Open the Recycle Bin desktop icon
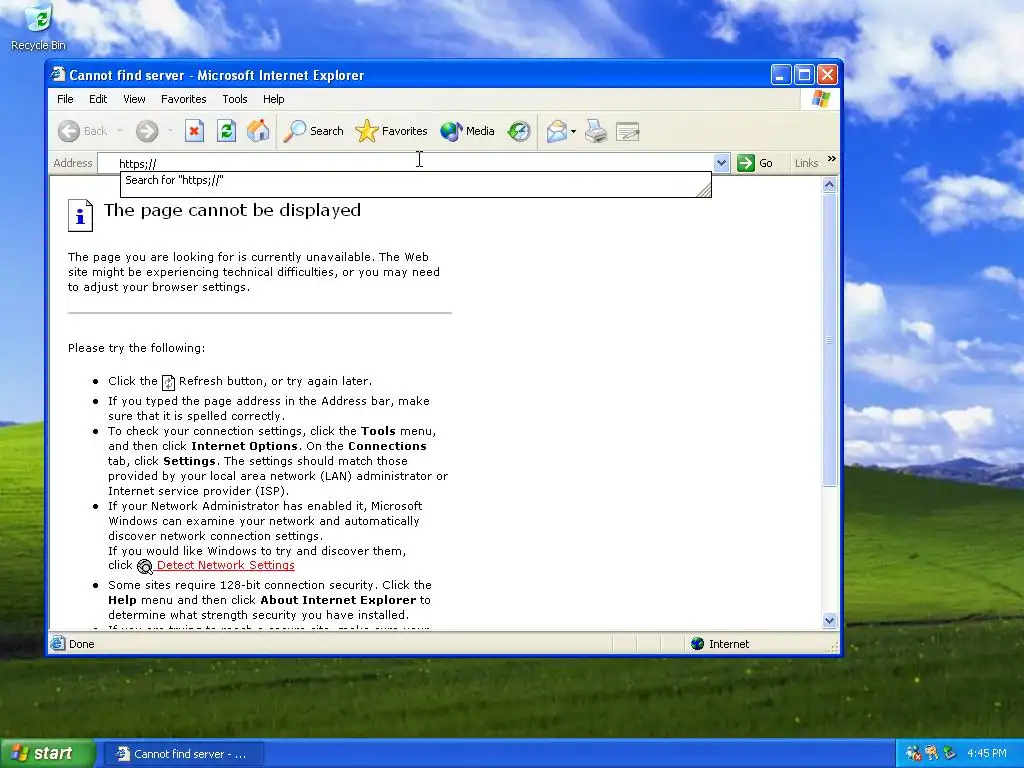 tap(39, 27)
